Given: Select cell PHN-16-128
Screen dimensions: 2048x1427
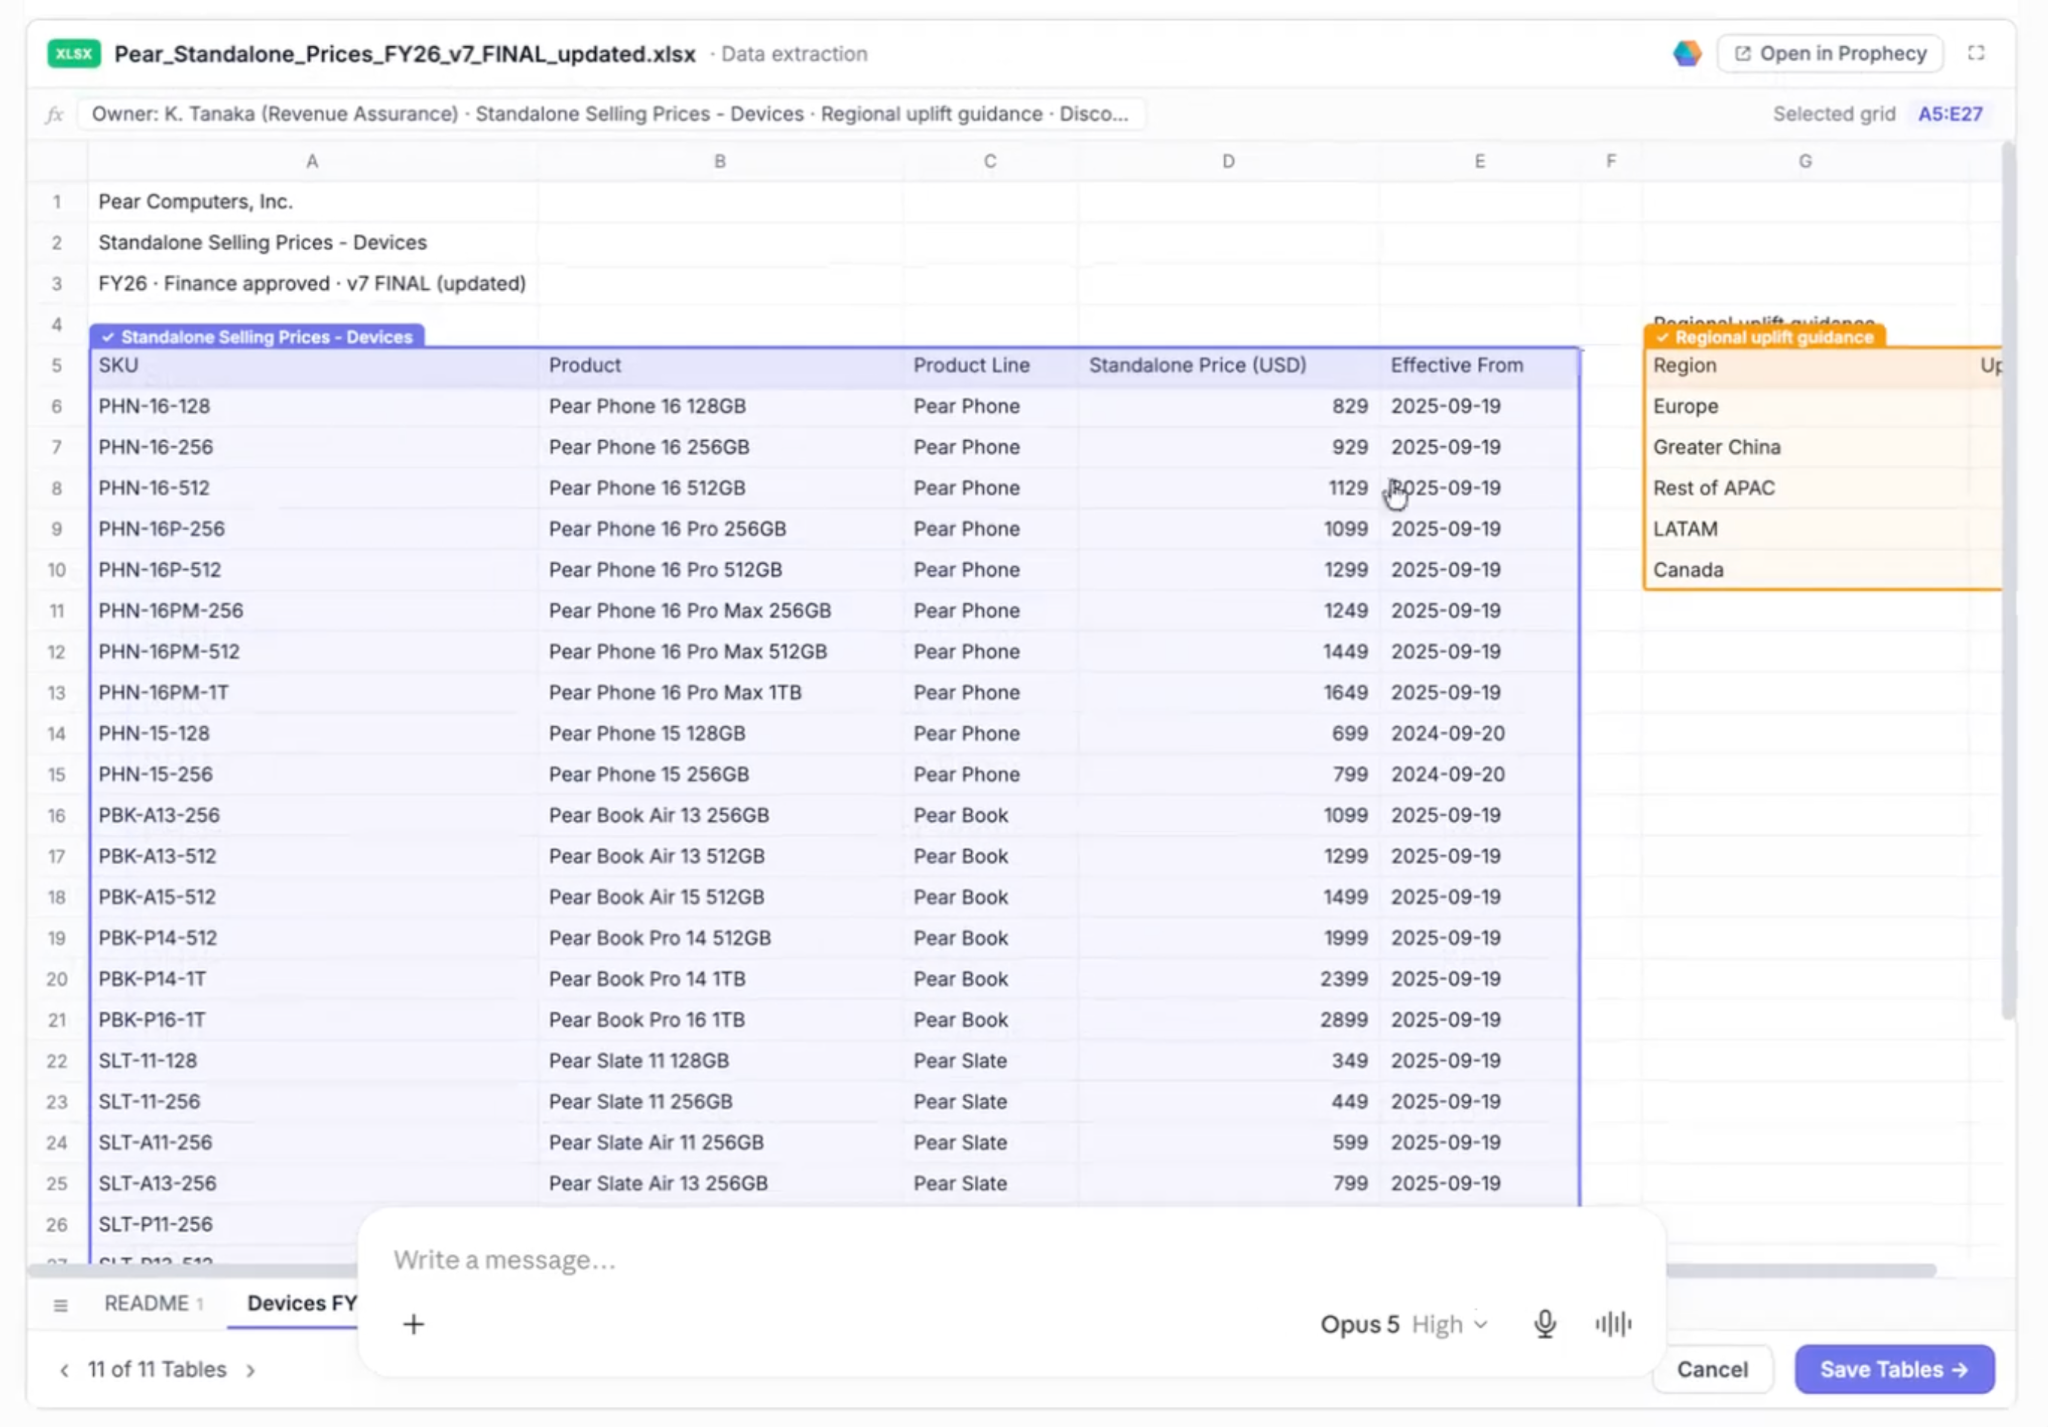Looking at the screenshot, I should pyautogui.click(x=314, y=407).
